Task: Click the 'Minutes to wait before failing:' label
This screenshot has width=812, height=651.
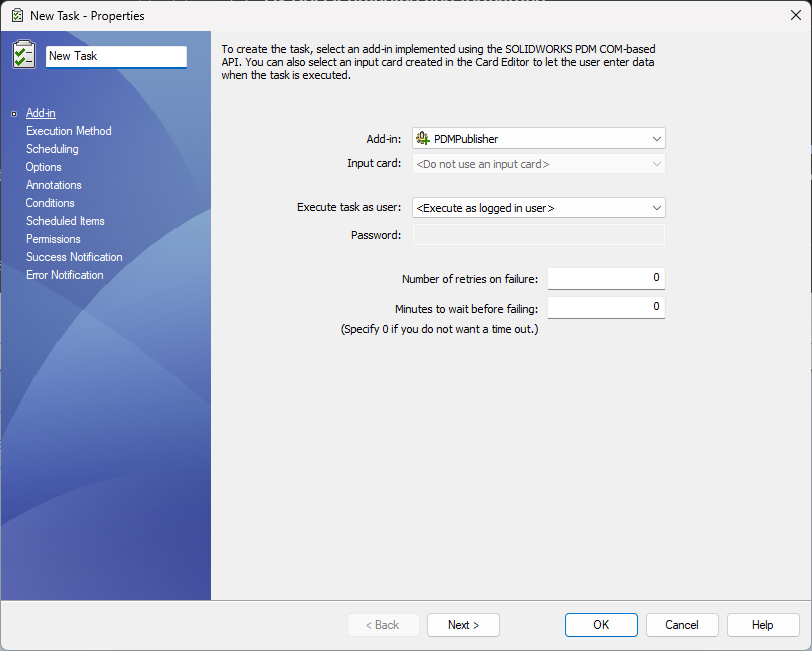Action: point(467,309)
